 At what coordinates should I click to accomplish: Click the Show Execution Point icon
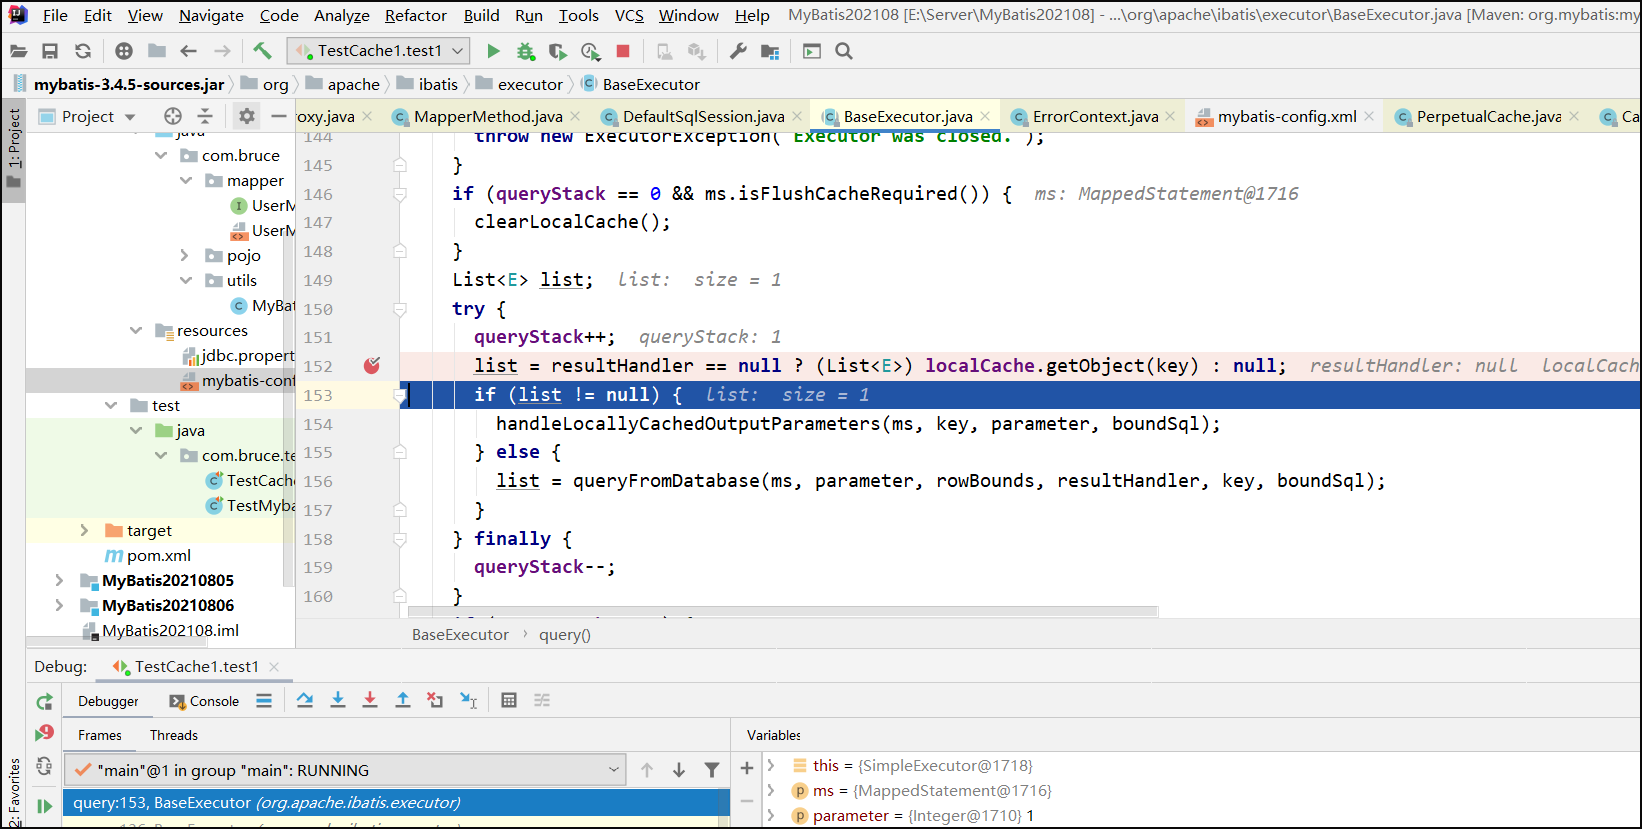tap(264, 700)
